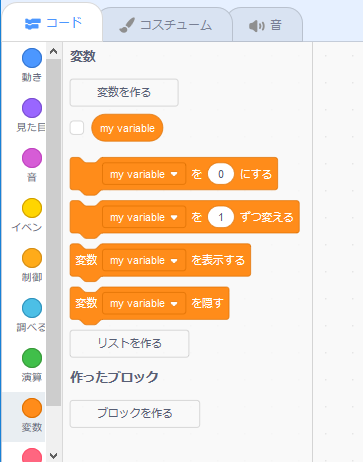Image resolution: width=363 pixels, height=462 pixels.
Task: Select the purple 見た目 (Looks) category circle
Action: 32,108
